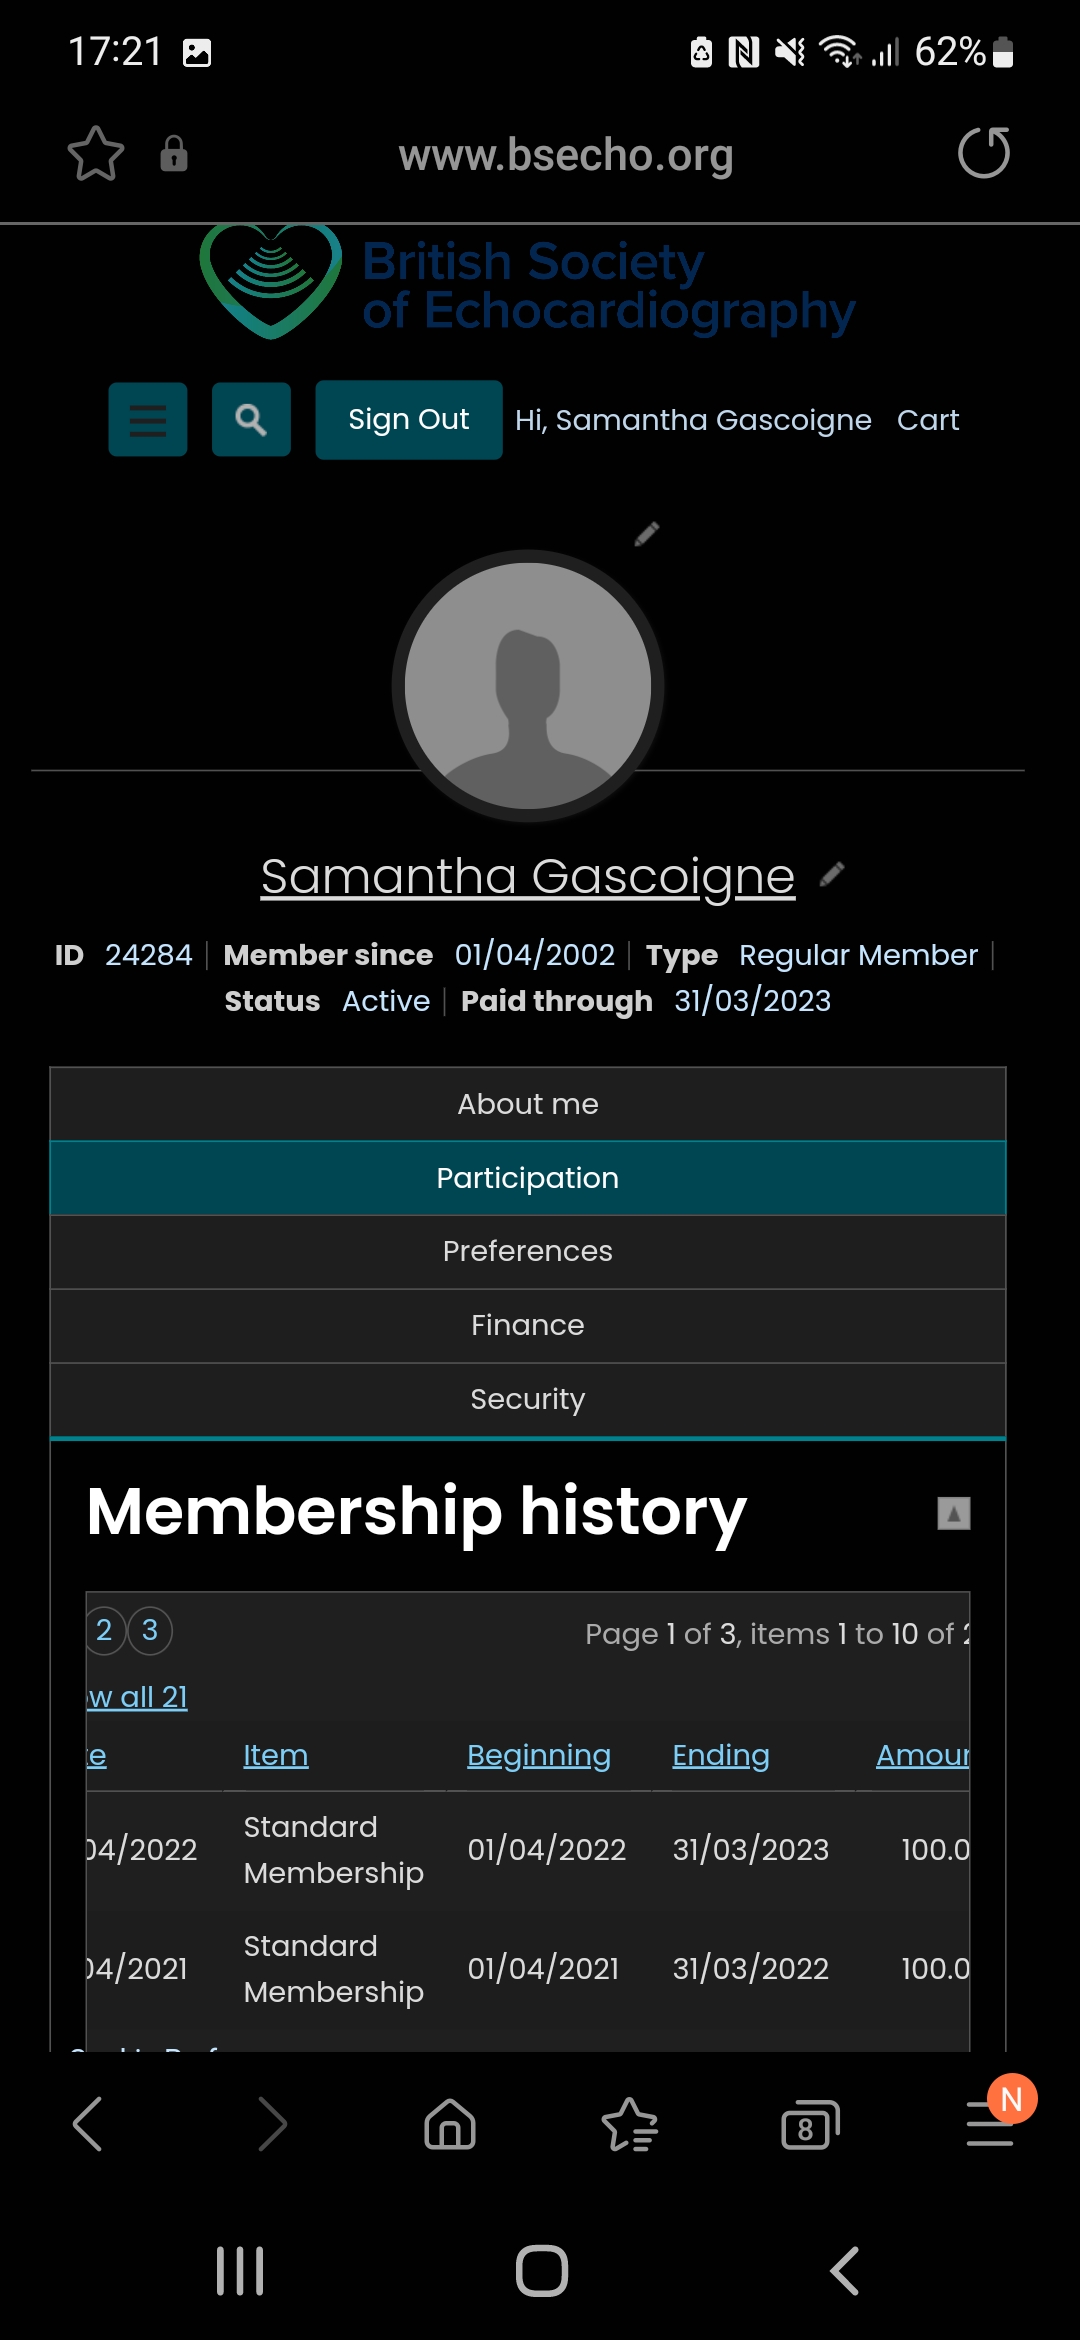
Task: Edit profile photo using pencil icon
Action: (x=647, y=534)
